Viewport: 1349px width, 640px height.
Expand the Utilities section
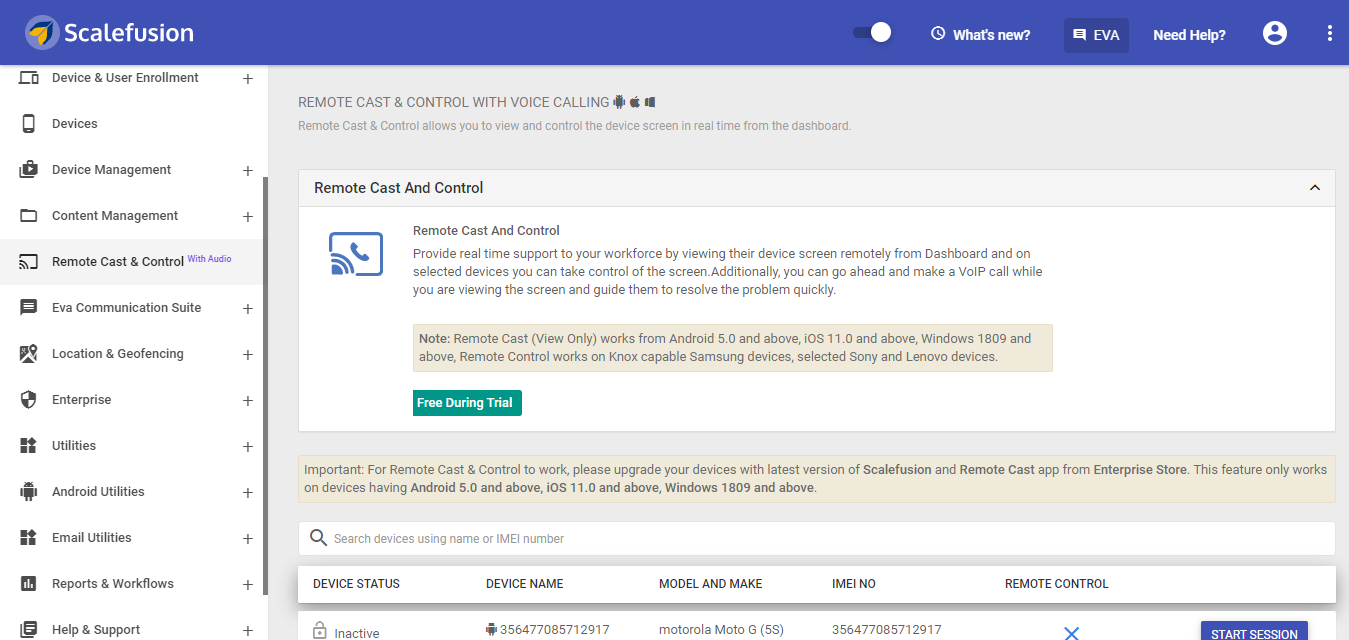[248, 447]
